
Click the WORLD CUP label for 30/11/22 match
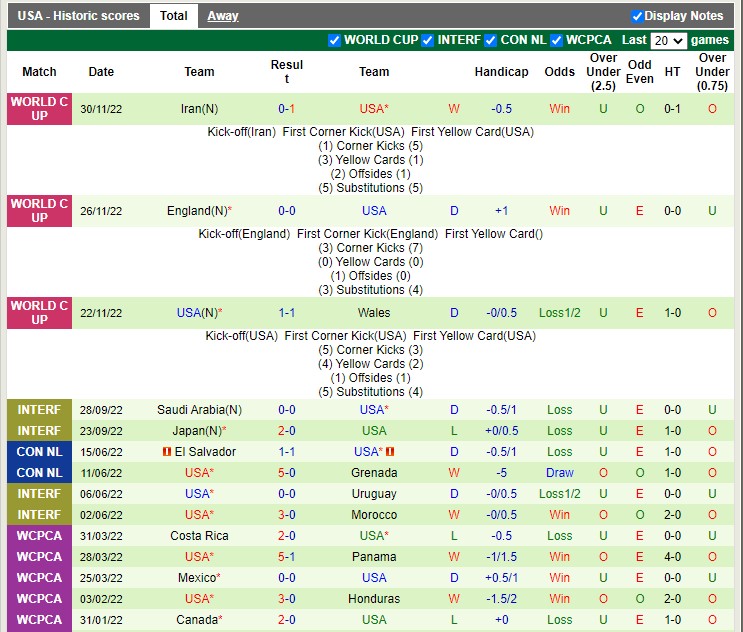pyautogui.click(x=39, y=109)
